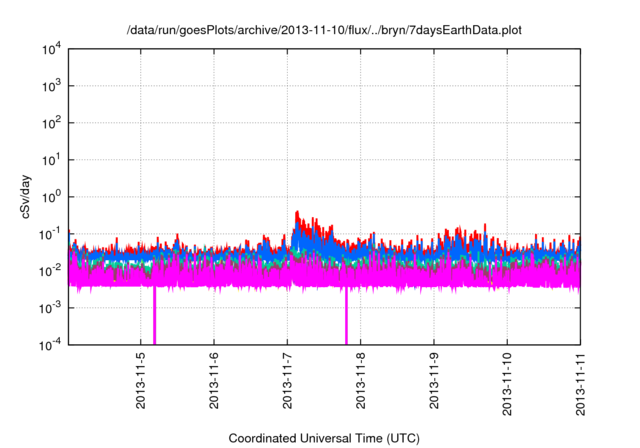Screen dimensions: 640x448
Task: Click the cSv/day y-axis label
Action: point(26,197)
